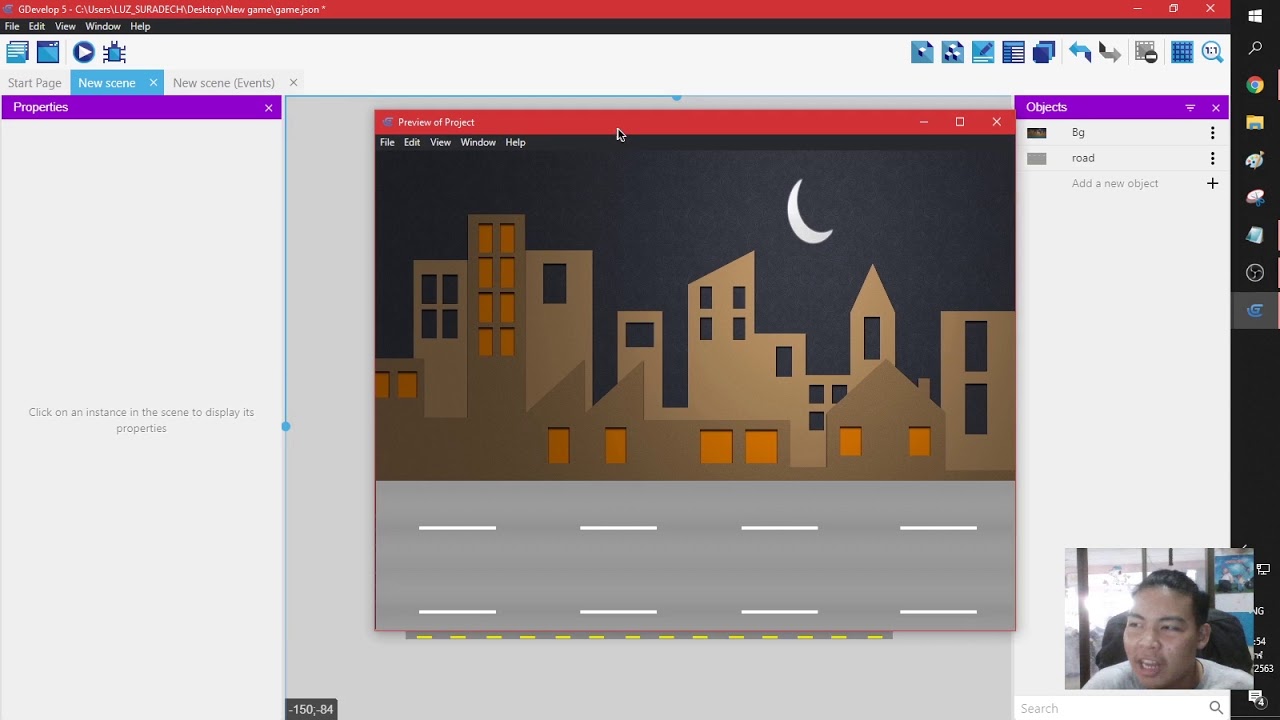
Task: Open OBS Studio from the taskbar
Action: (1255, 273)
